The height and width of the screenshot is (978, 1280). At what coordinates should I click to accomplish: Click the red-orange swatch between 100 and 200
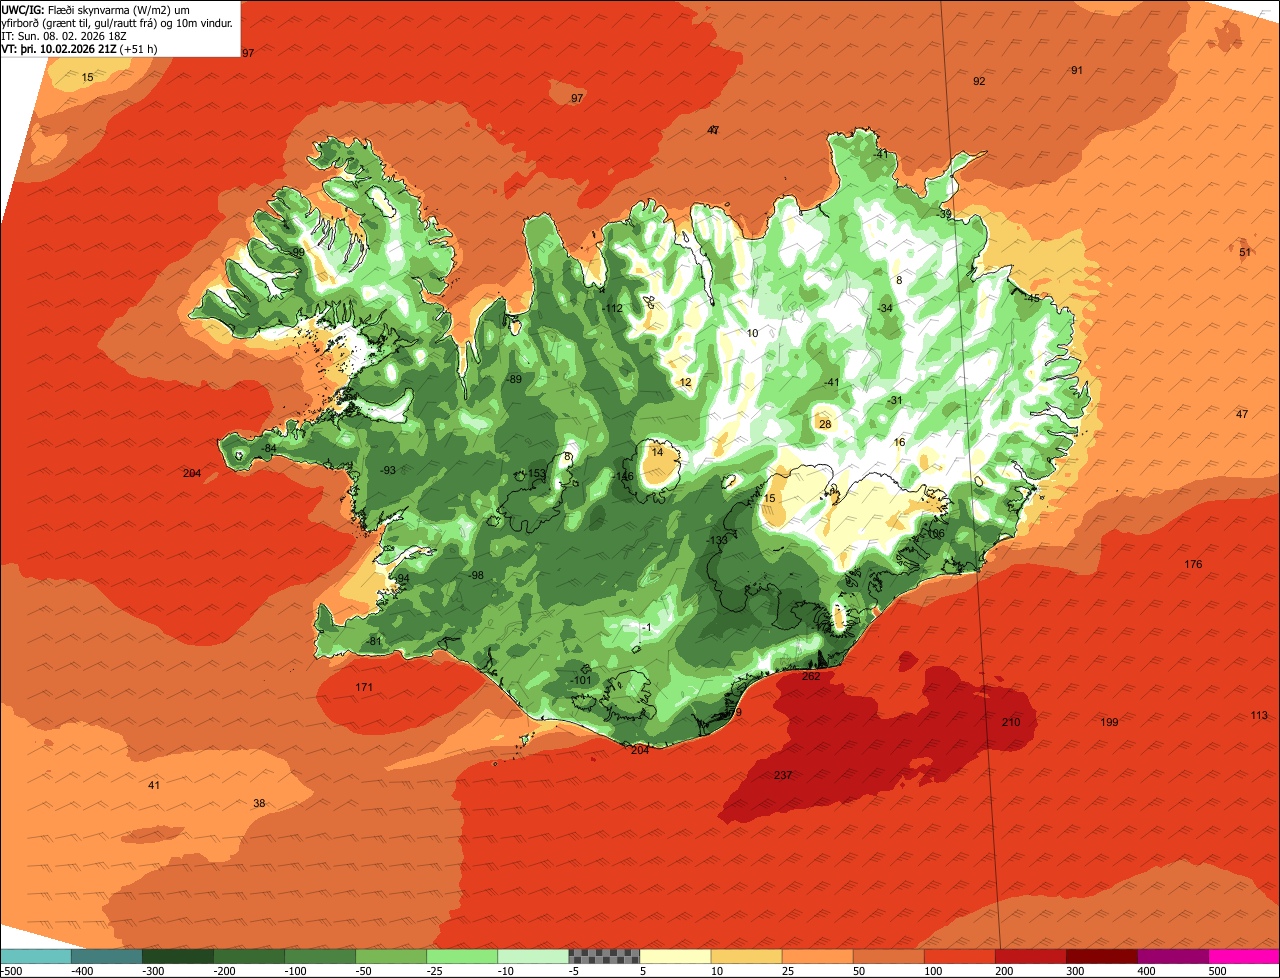[959, 956]
